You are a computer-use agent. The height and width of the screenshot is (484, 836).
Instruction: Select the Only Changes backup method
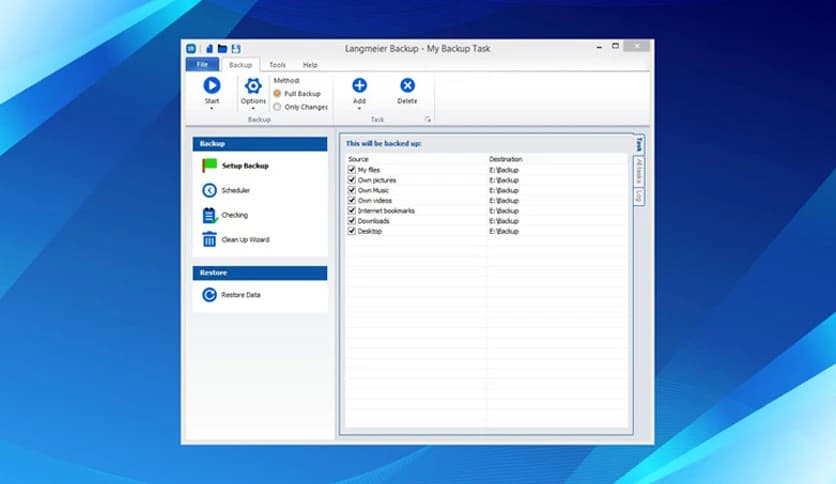277,107
